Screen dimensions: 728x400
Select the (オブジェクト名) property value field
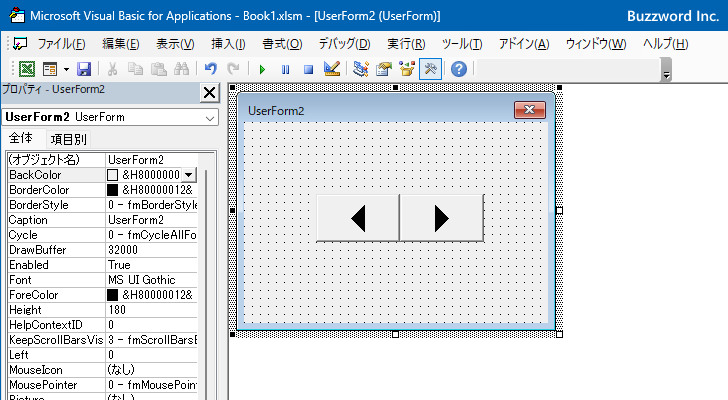pos(151,160)
